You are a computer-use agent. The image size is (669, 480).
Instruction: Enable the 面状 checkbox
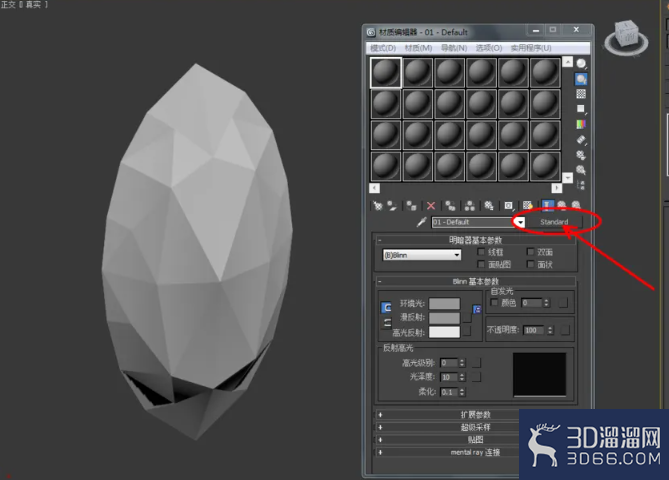(x=530, y=264)
